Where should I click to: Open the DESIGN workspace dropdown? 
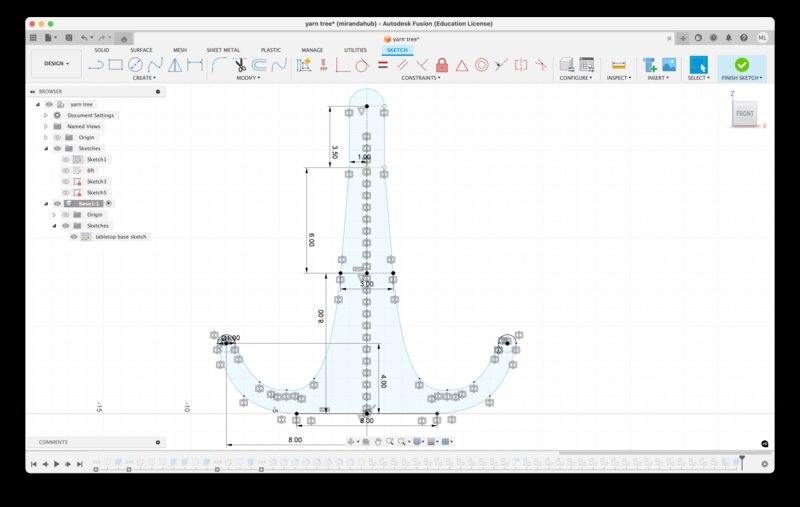[56, 63]
